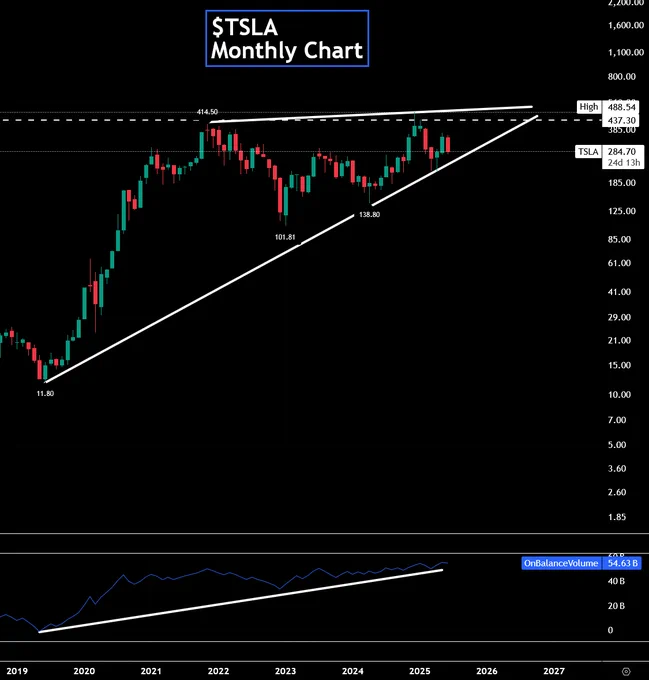This screenshot has width=649, height=680.
Task: Click the 2021 label on time axis
Action: coord(151,671)
